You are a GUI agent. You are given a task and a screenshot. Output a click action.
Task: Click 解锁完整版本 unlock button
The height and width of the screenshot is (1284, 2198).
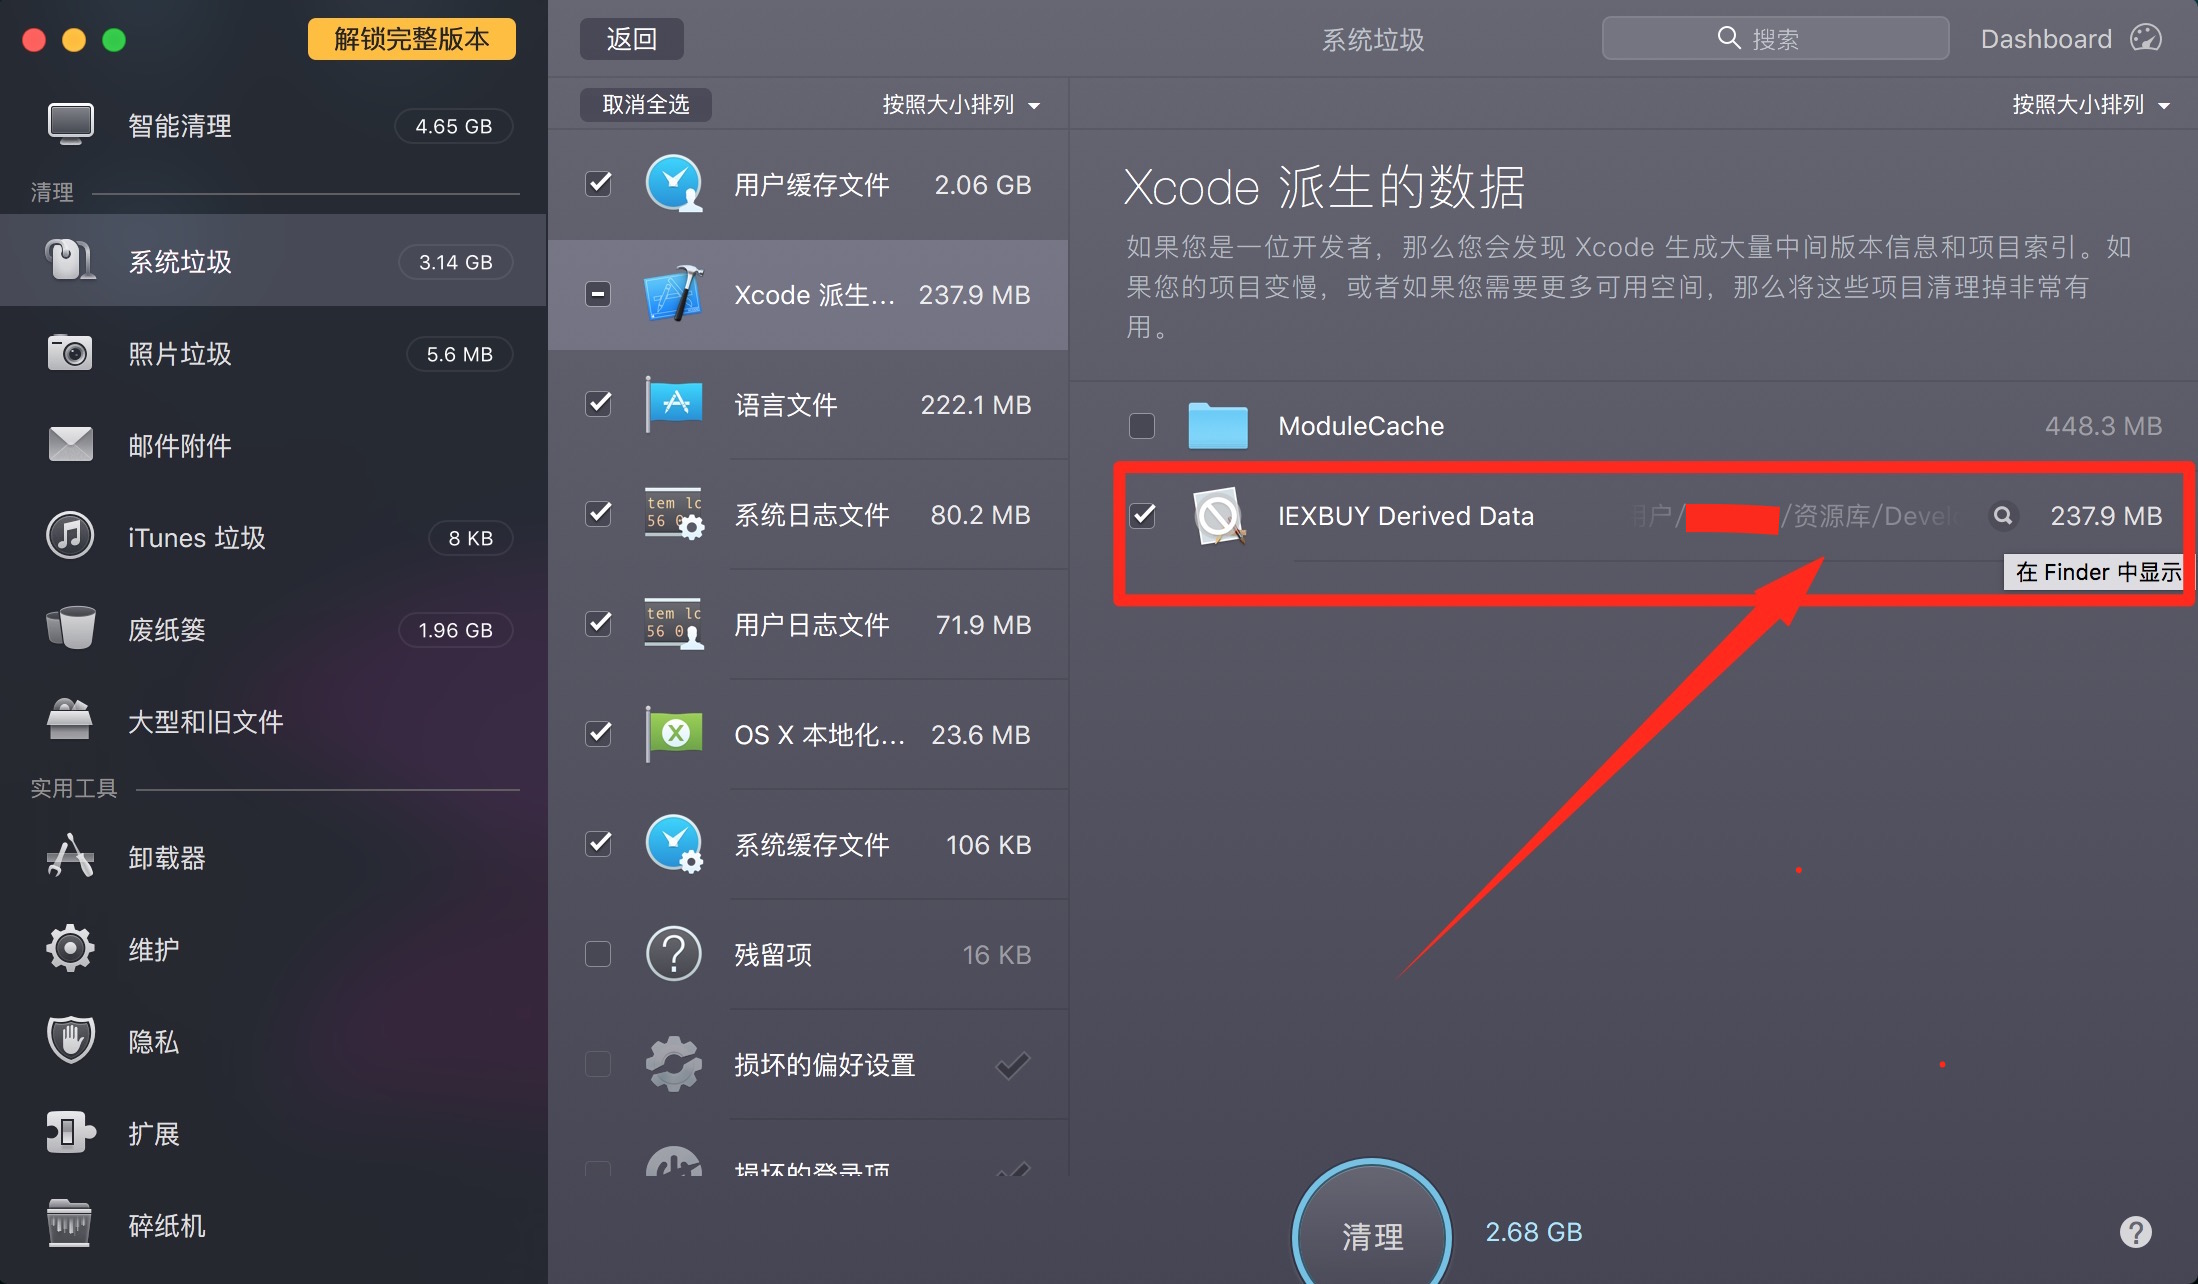pyautogui.click(x=412, y=39)
